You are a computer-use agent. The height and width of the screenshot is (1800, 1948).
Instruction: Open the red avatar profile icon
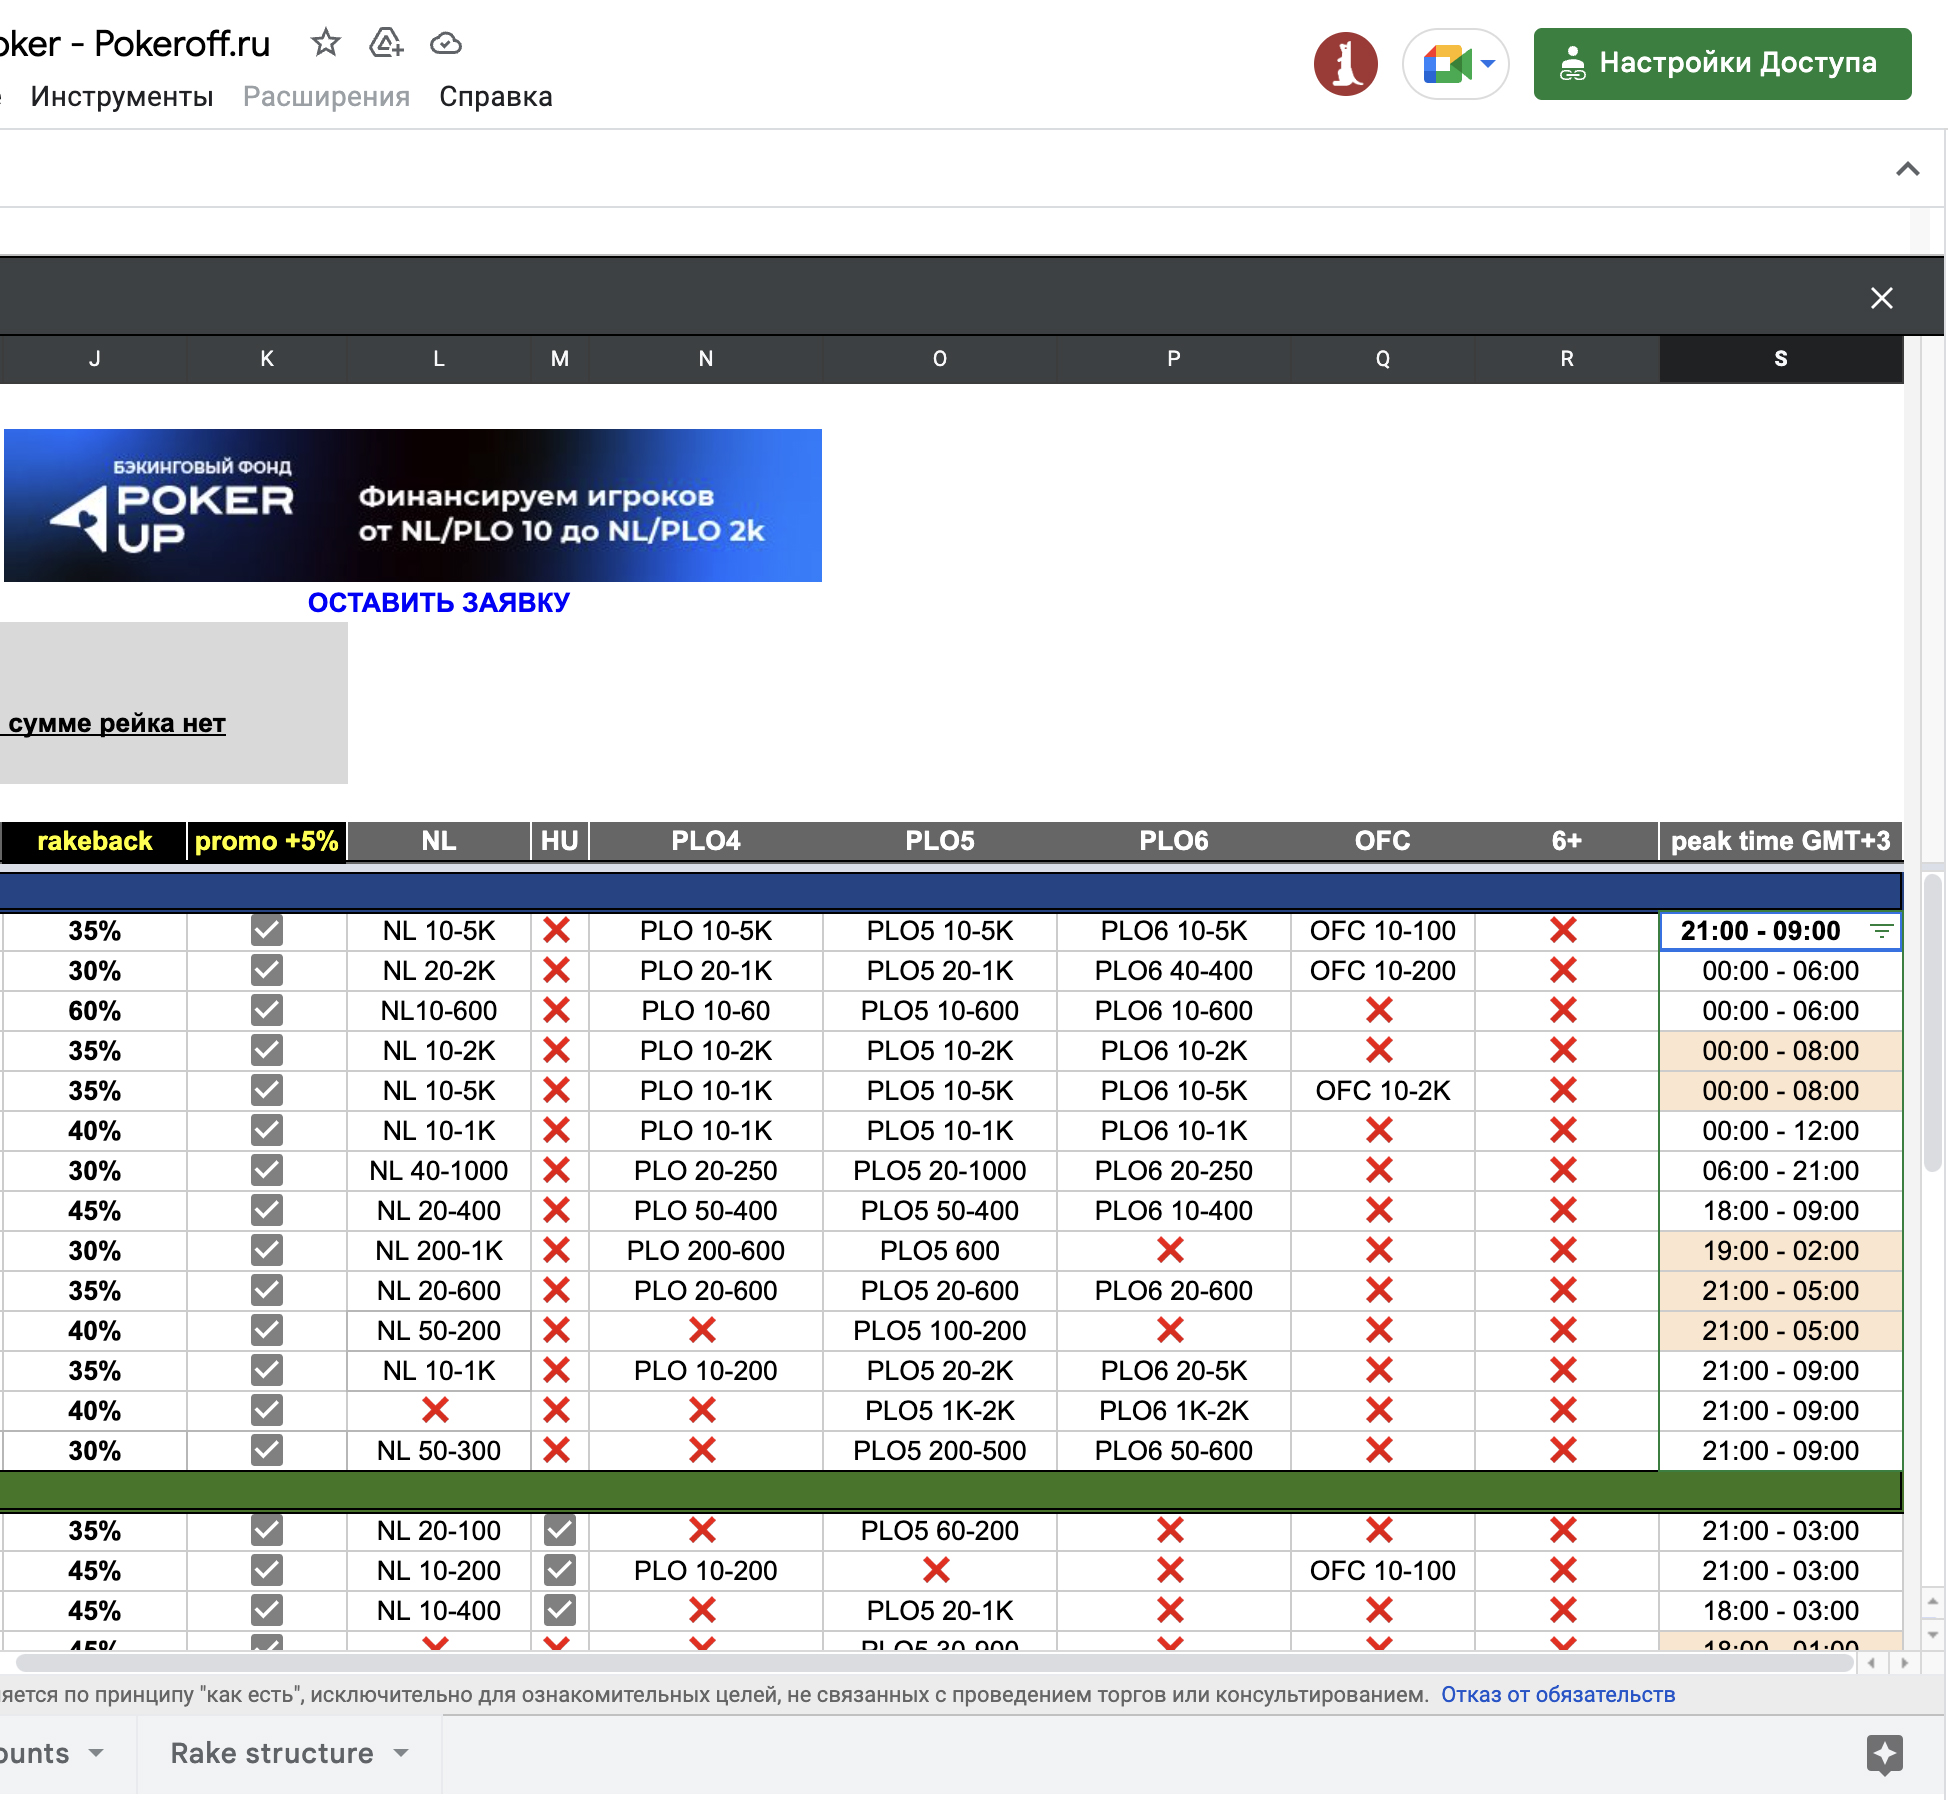[1345, 64]
